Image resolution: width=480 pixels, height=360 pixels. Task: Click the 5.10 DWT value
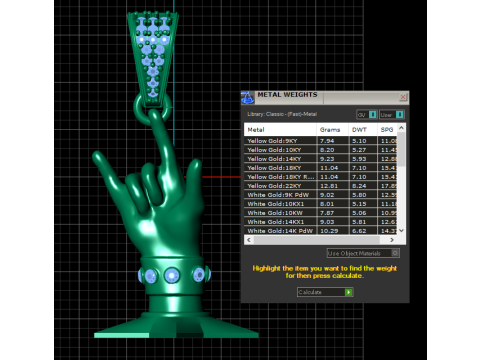click(359, 141)
